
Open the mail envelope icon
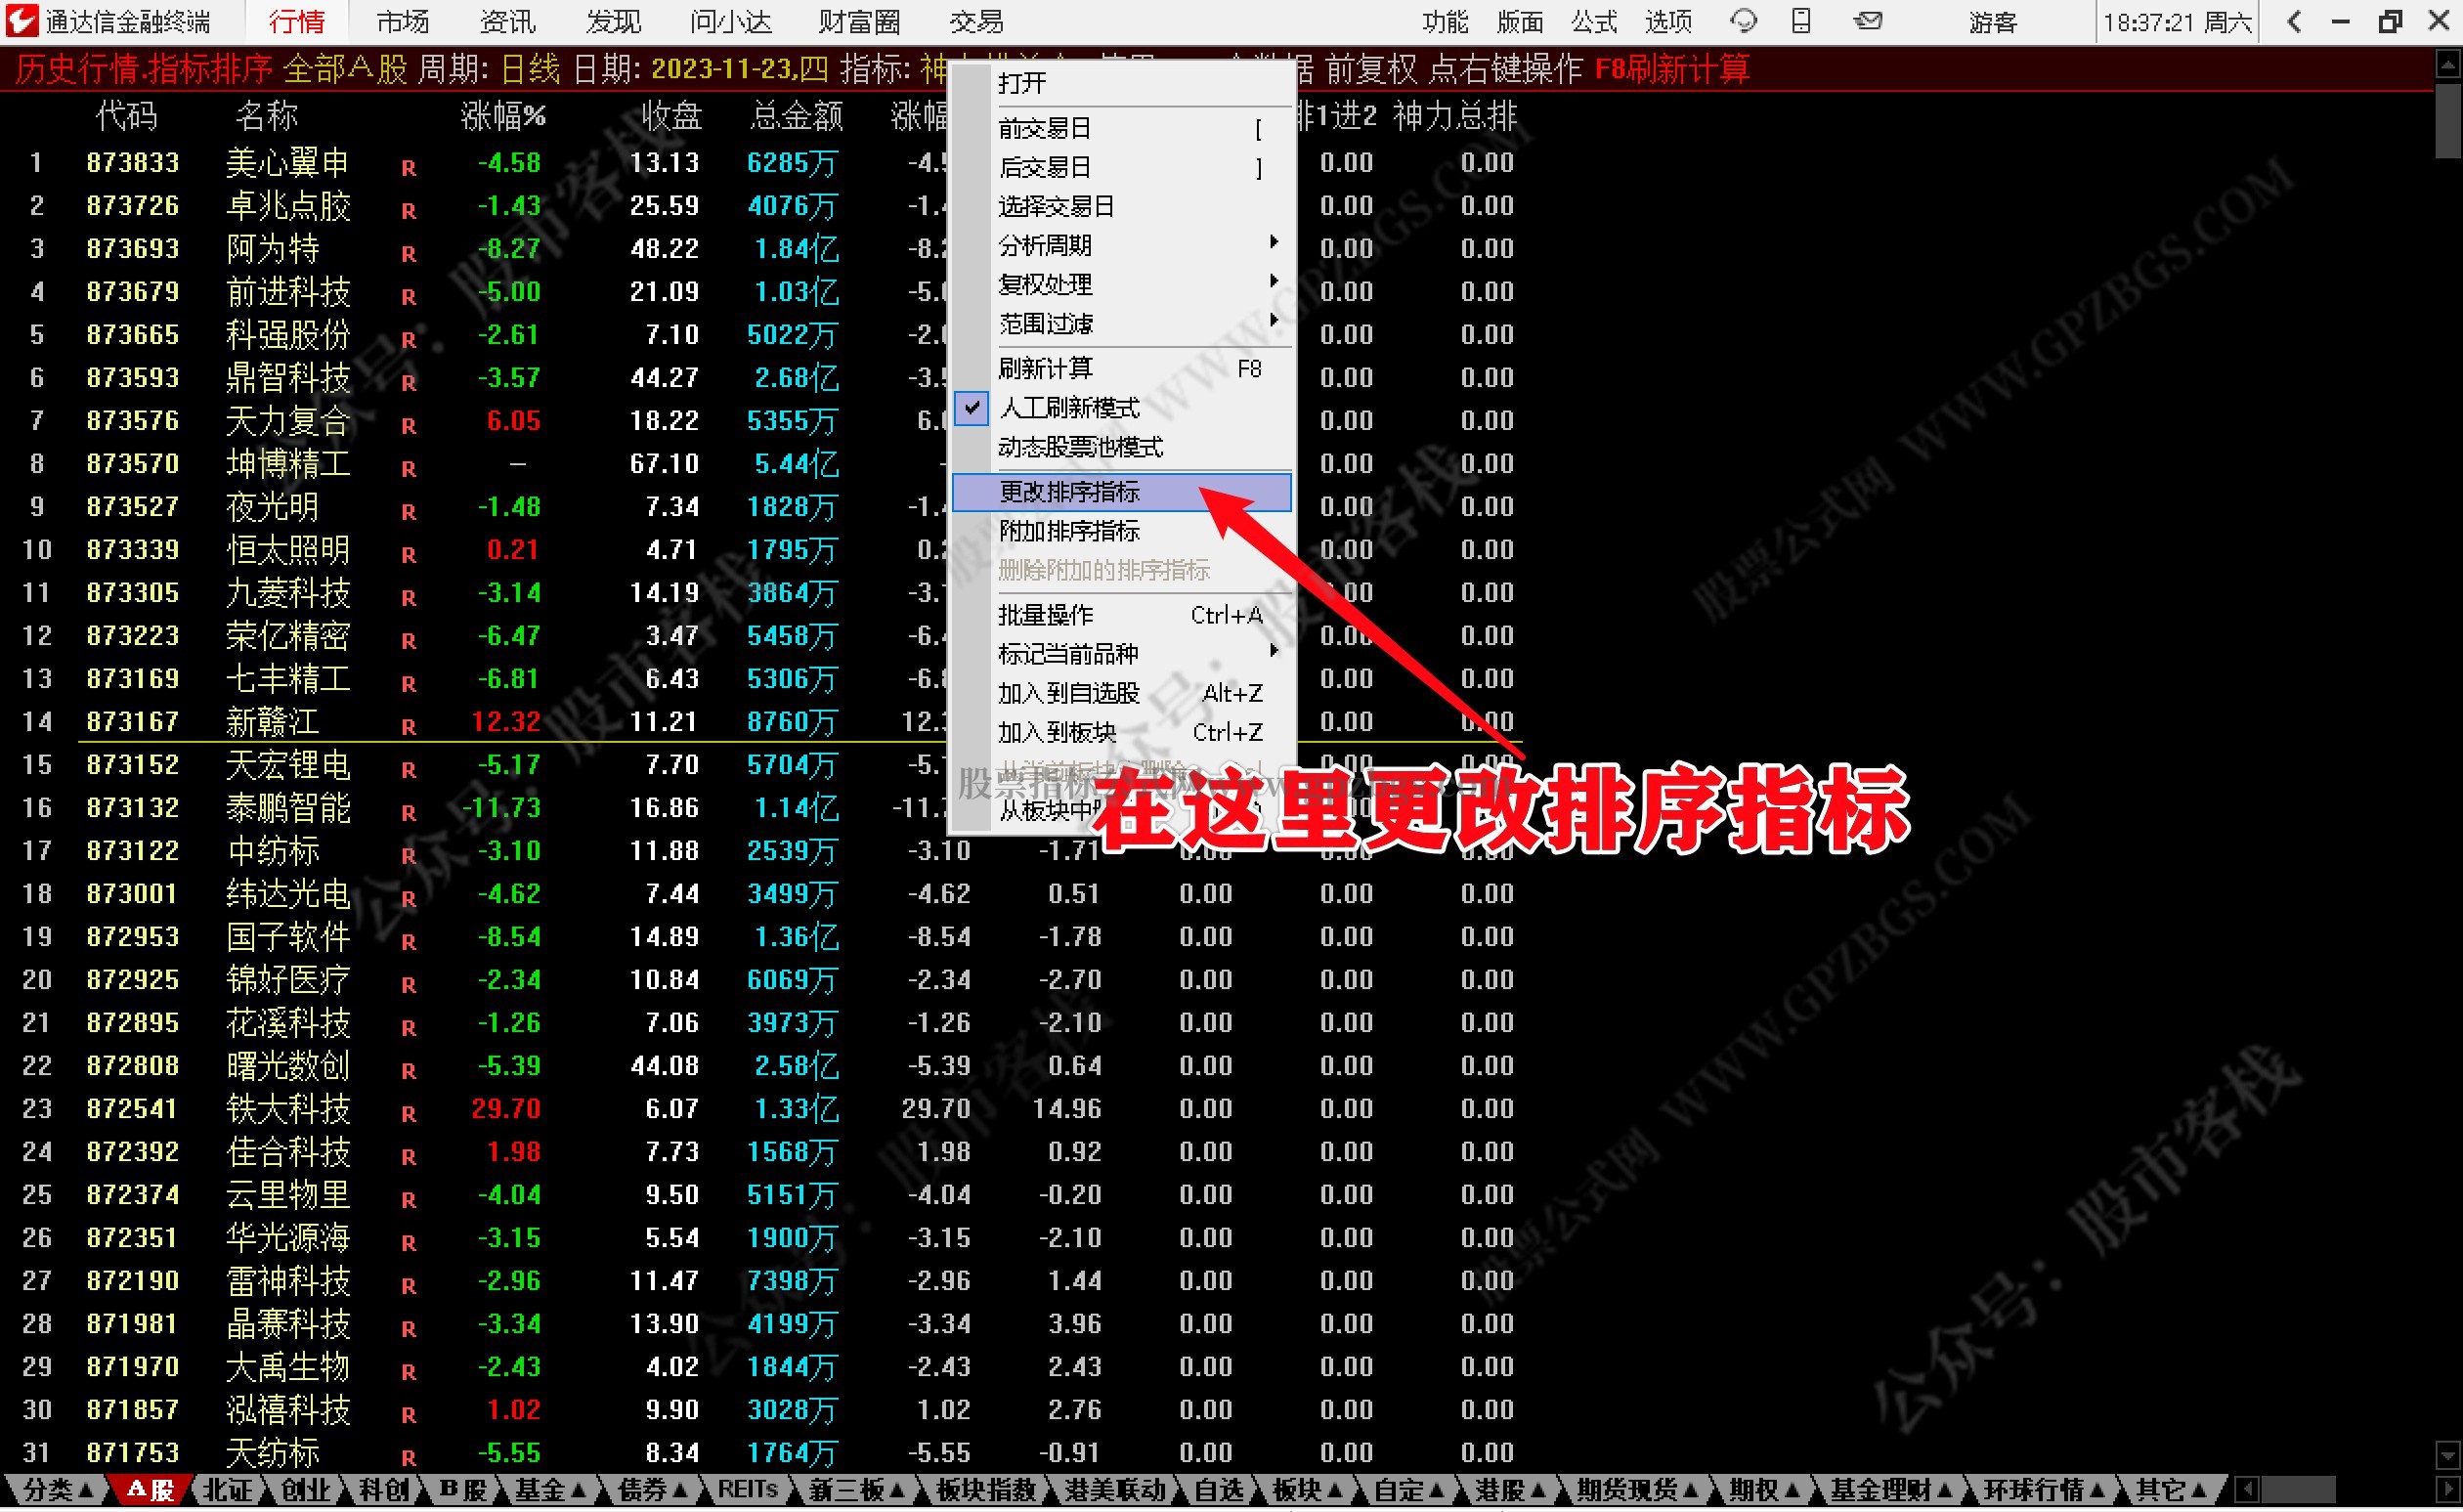pos(1868,21)
